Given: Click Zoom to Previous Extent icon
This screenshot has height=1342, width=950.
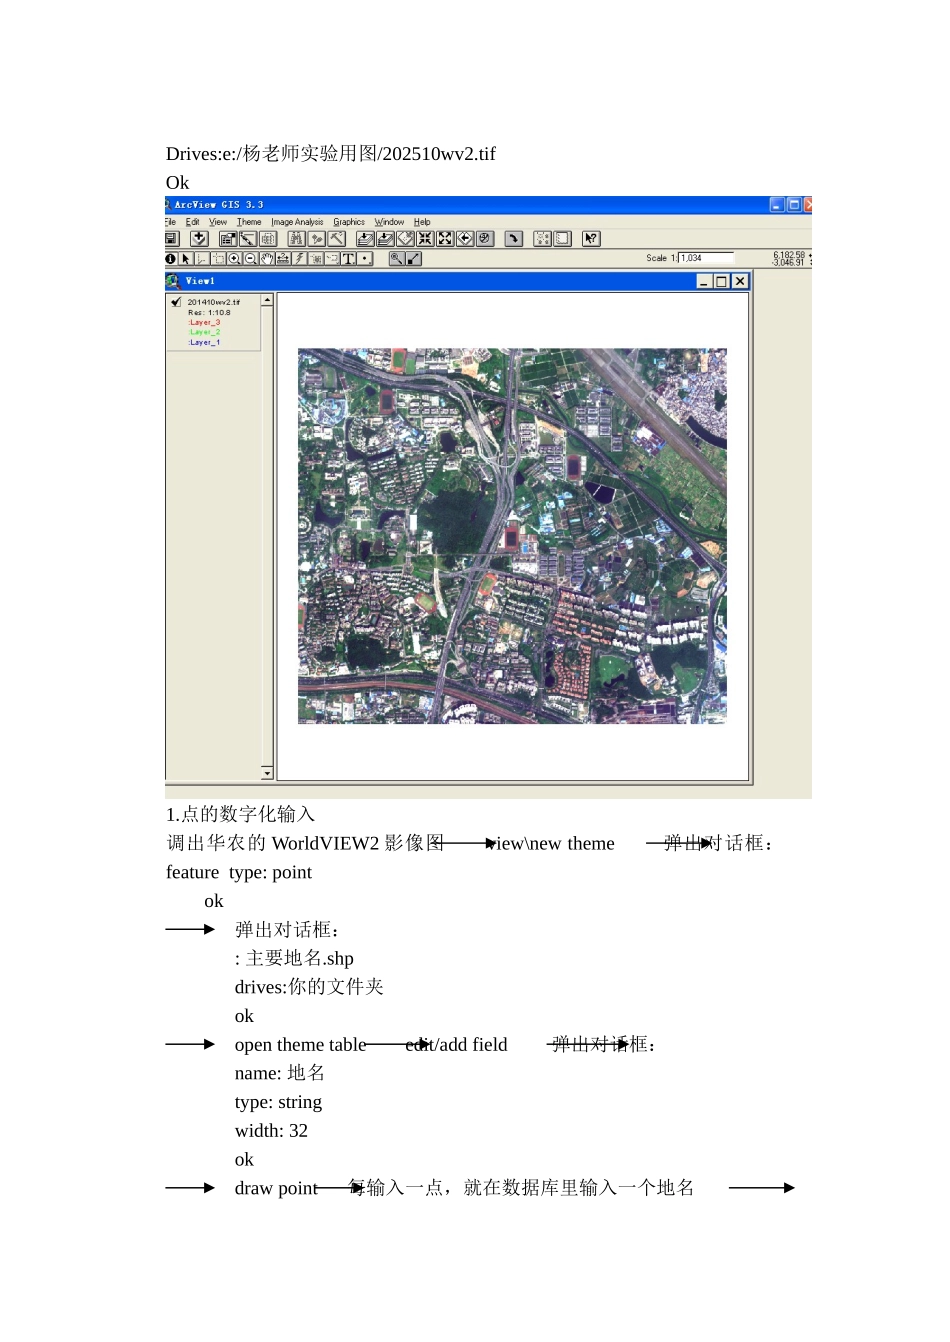Looking at the screenshot, I should 464,239.
